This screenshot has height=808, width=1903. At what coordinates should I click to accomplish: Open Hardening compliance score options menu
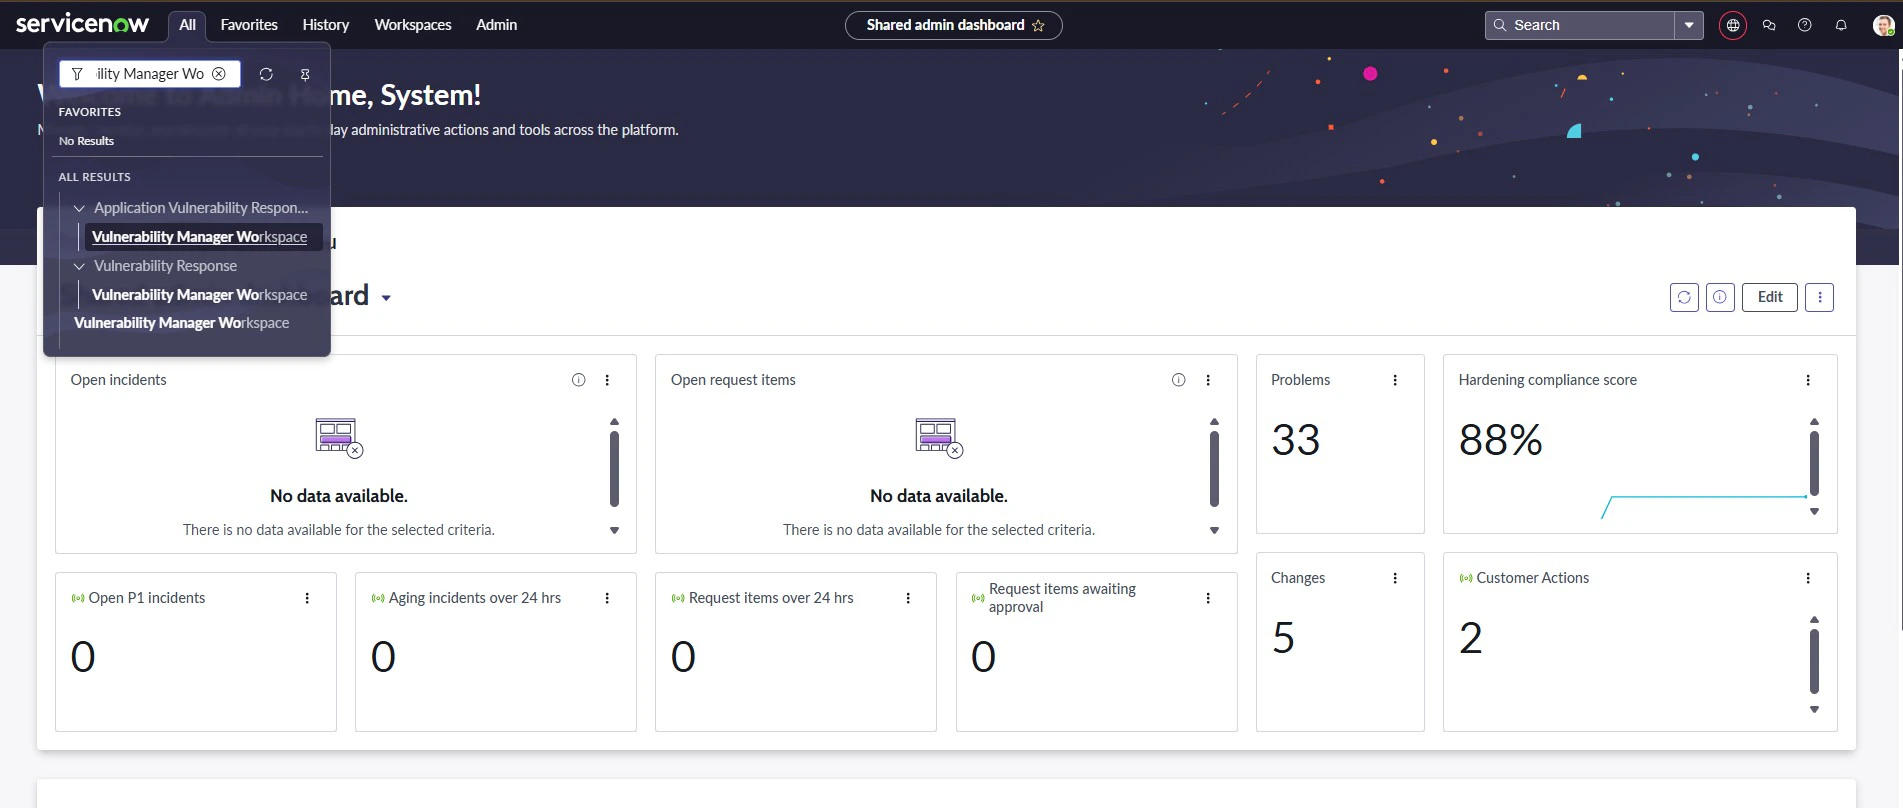pos(1808,380)
